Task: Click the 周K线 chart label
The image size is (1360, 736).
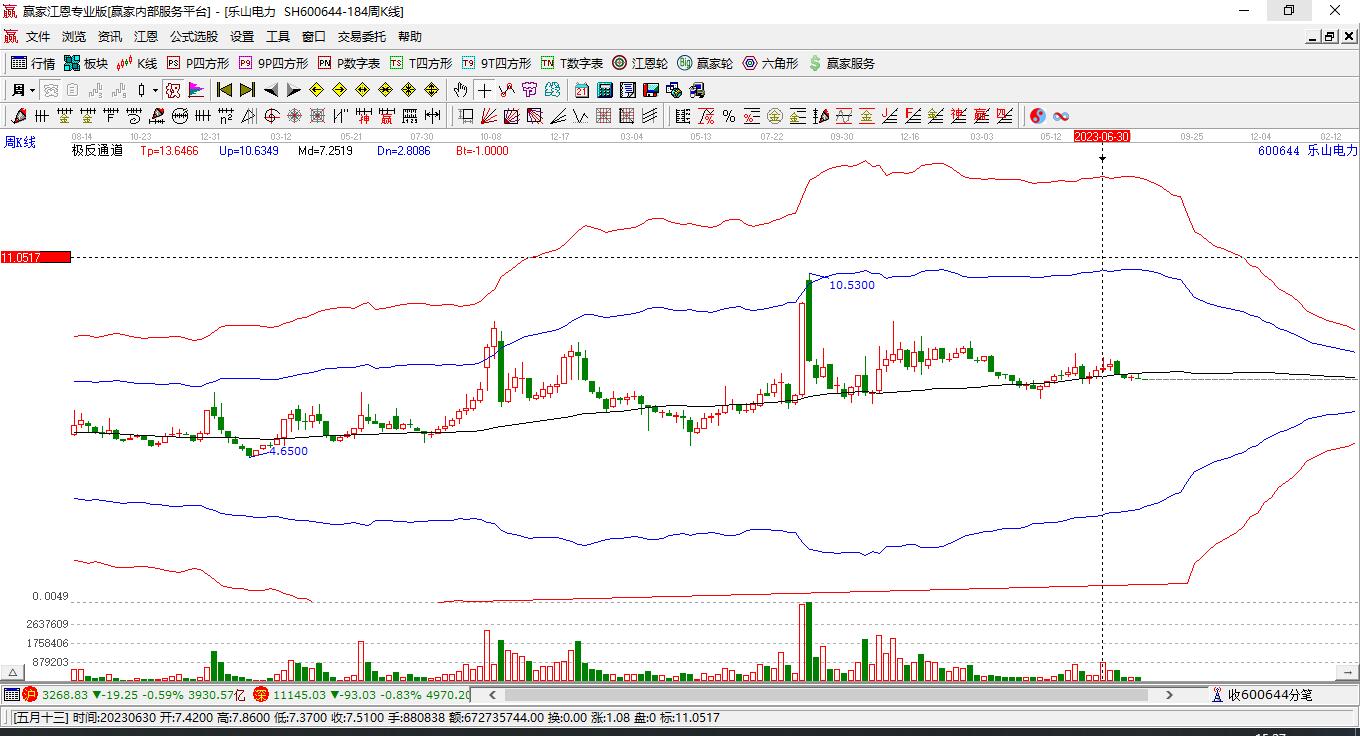Action: coord(20,142)
